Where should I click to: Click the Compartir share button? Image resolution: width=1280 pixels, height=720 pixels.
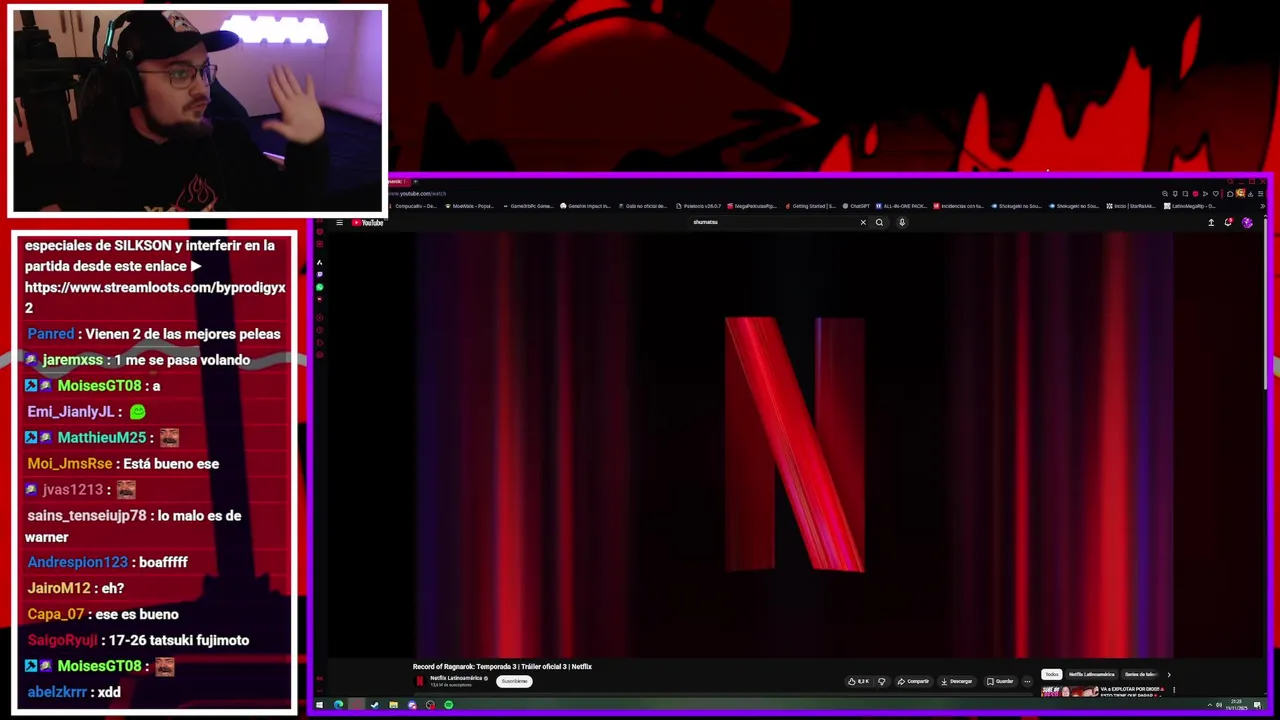click(x=913, y=681)
